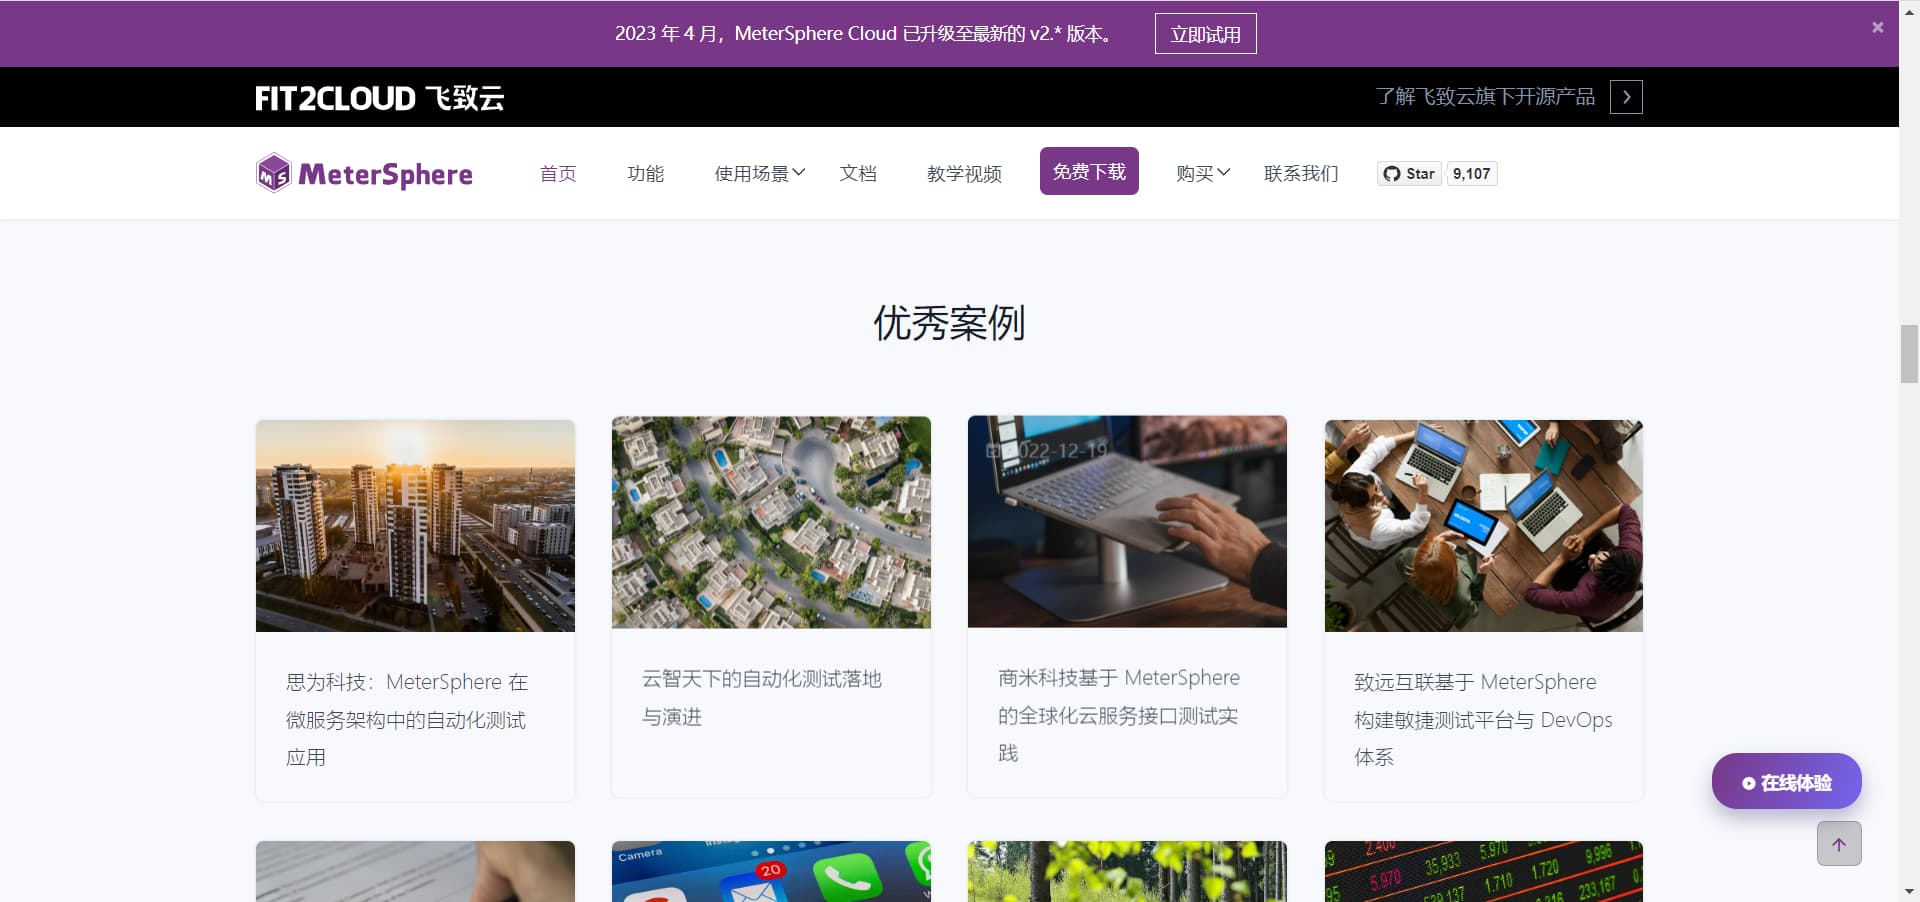Open the 文档 menu item
Viewport: 1920px width, 902px height.
click(x=858, y=174)
